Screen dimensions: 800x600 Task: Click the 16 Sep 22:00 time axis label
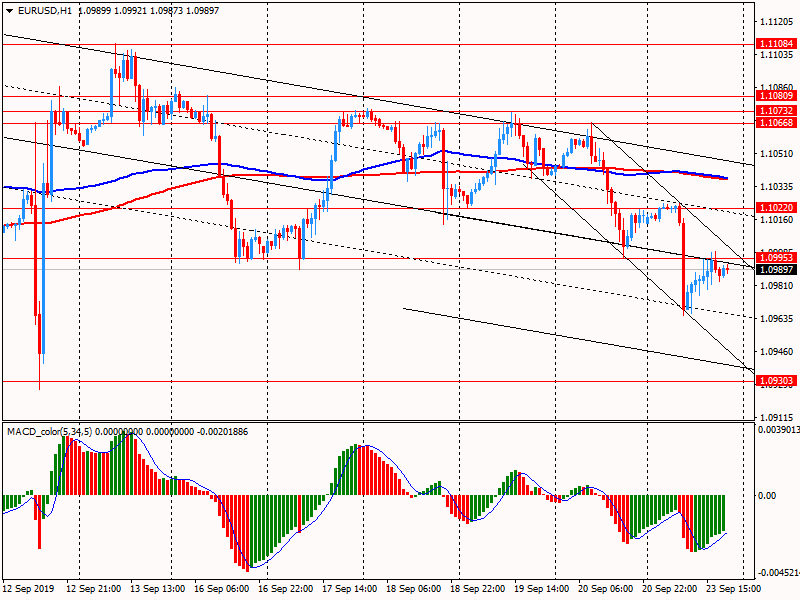click(x=286, y=589)
